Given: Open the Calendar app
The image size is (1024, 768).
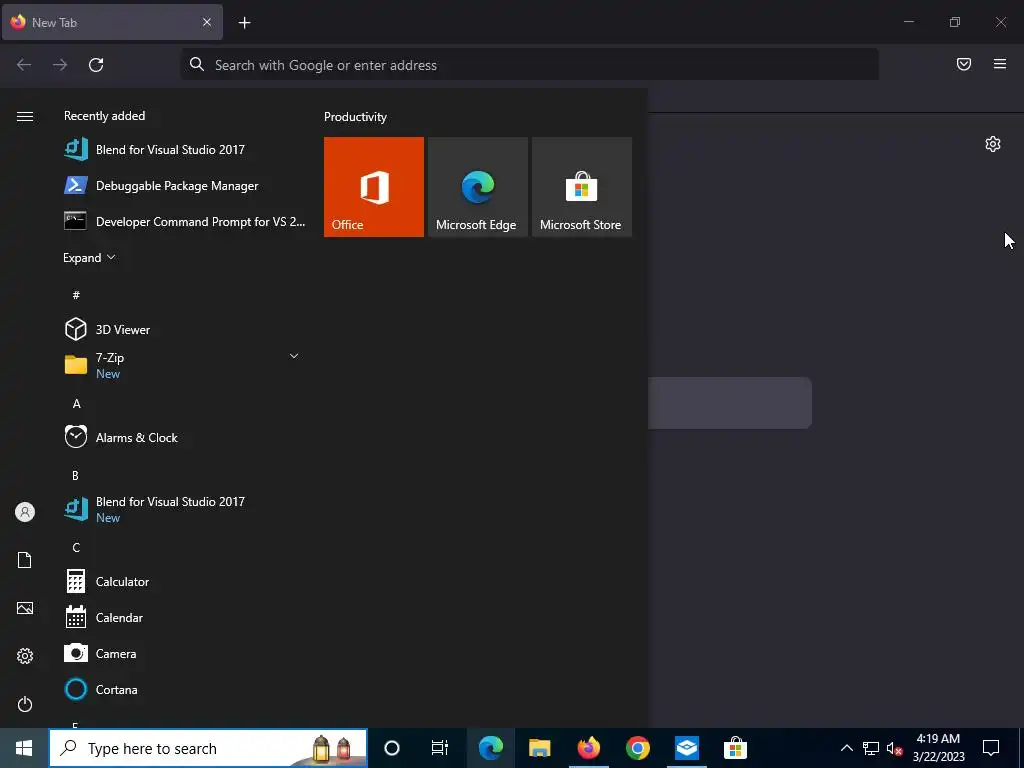Looking at the screenshot, I should point(185,617).
